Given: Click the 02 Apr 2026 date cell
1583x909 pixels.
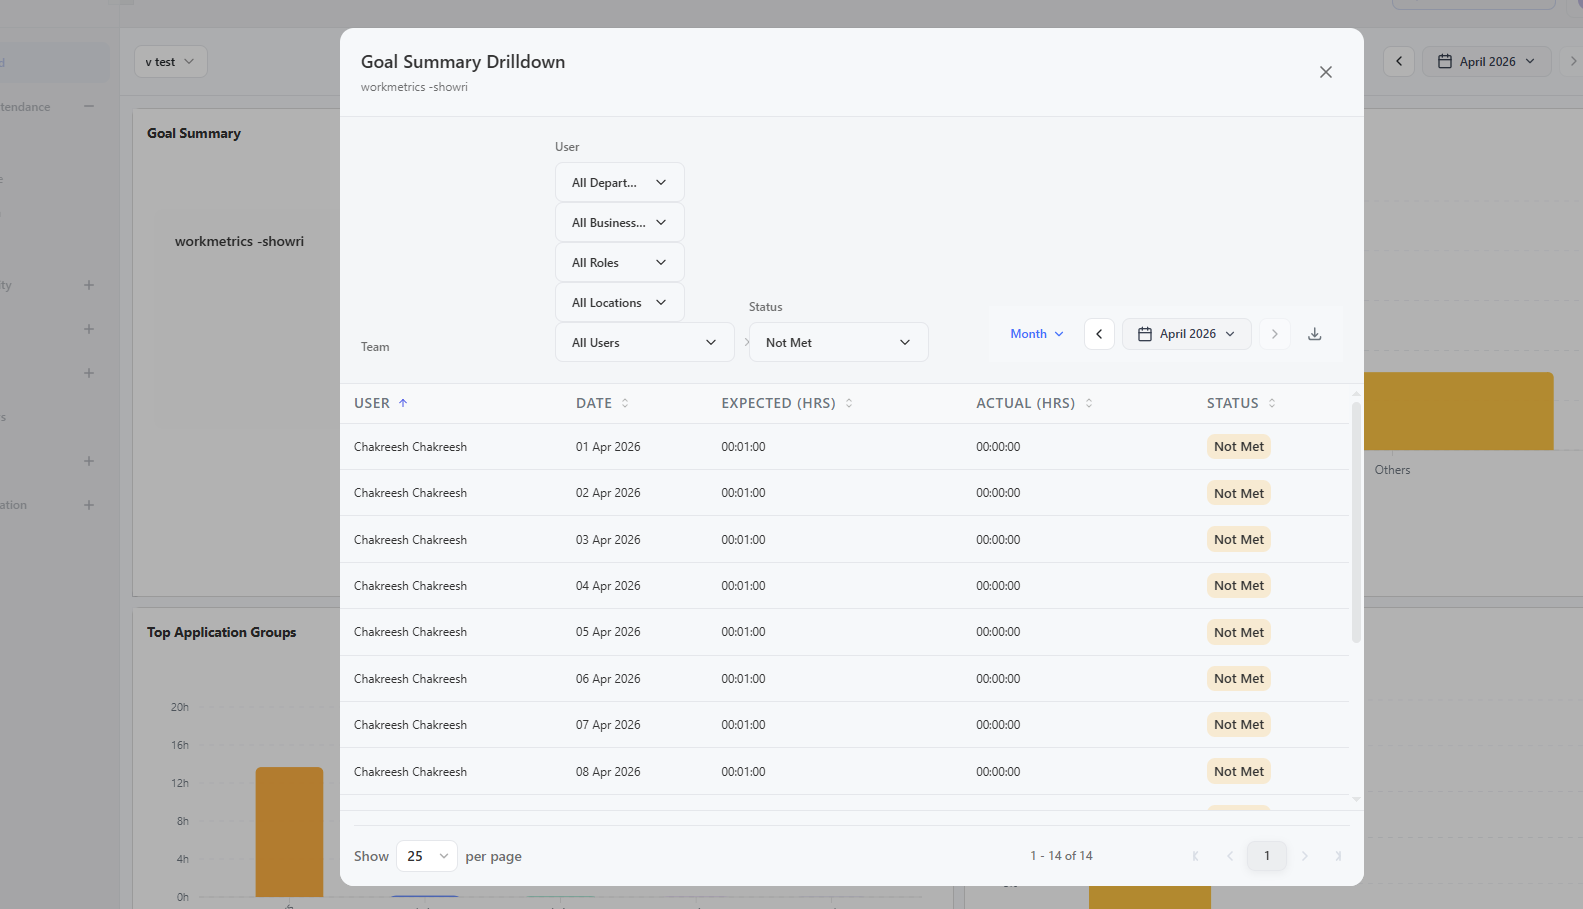Looking at the screenshot, I should point(608,493).
